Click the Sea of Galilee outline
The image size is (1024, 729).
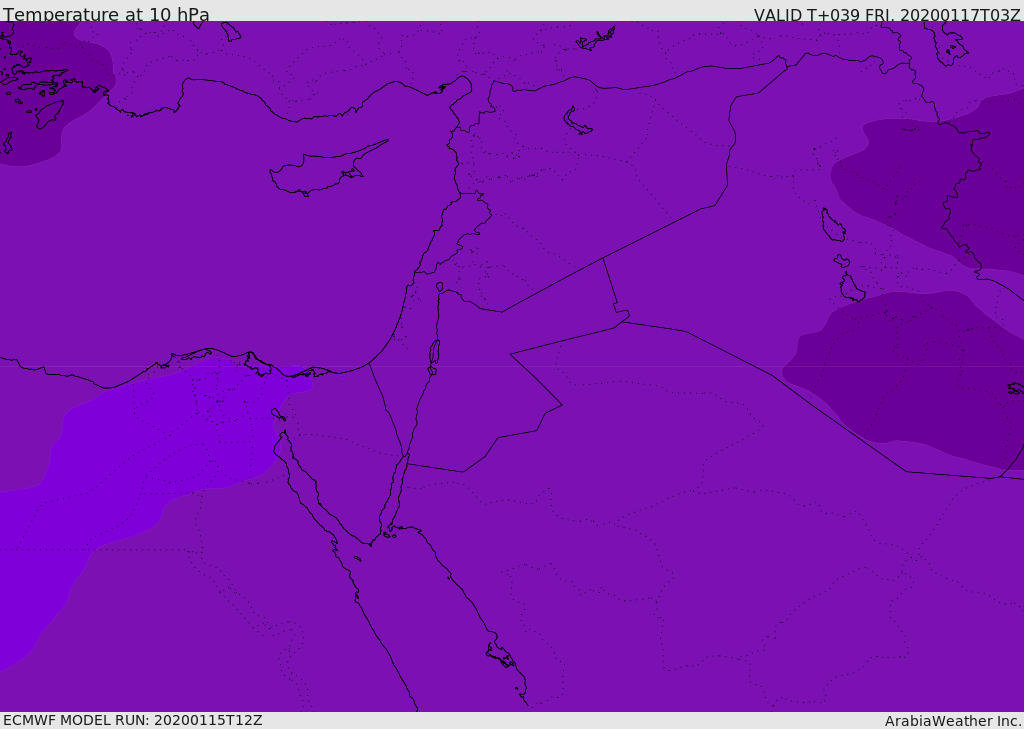(x=439, y=287)
